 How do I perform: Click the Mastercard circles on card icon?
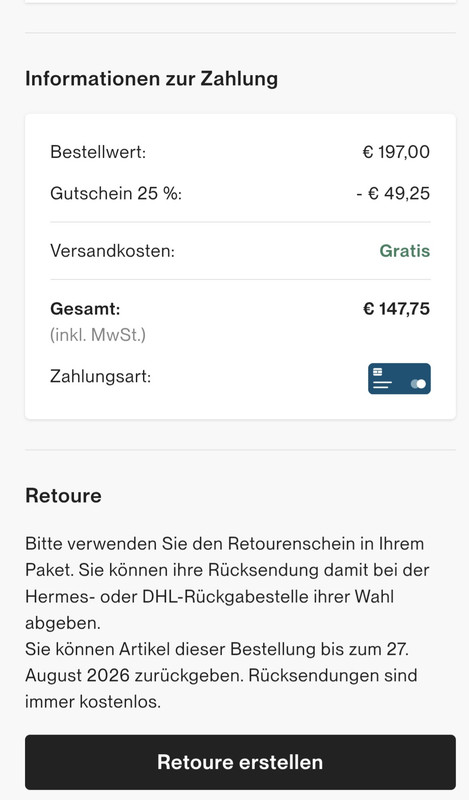pos(418,384)
